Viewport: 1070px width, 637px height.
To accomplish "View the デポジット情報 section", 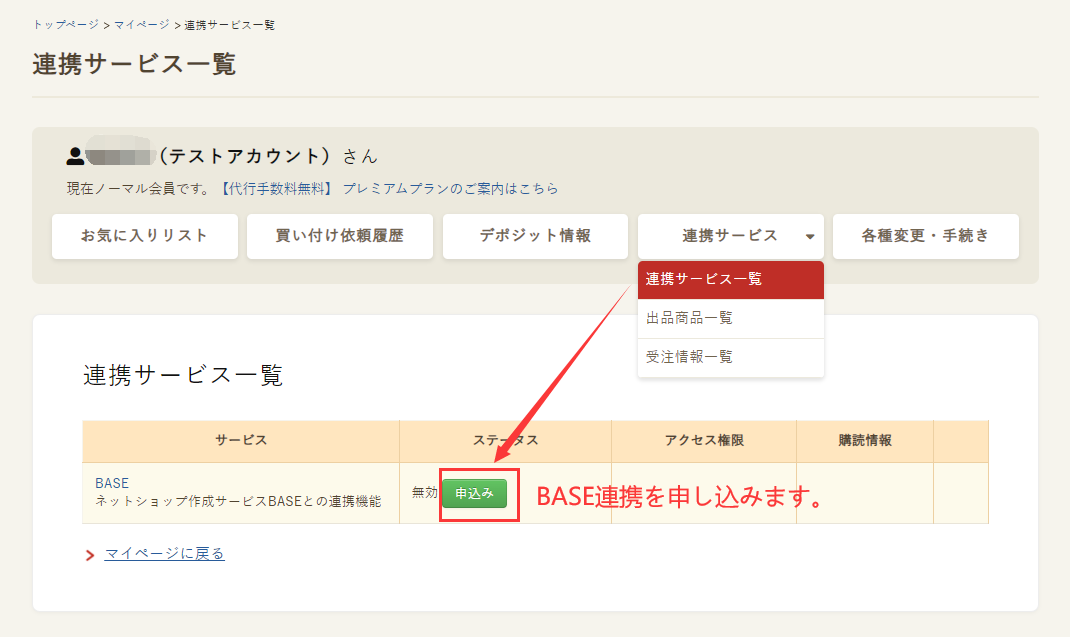I will [x=535, y=236].
